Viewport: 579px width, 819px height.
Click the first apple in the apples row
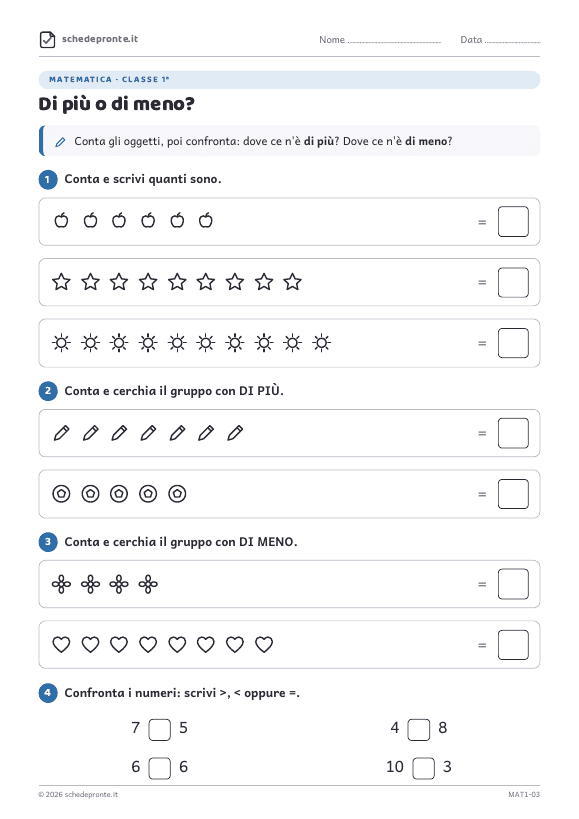click(x=62, y=220)
